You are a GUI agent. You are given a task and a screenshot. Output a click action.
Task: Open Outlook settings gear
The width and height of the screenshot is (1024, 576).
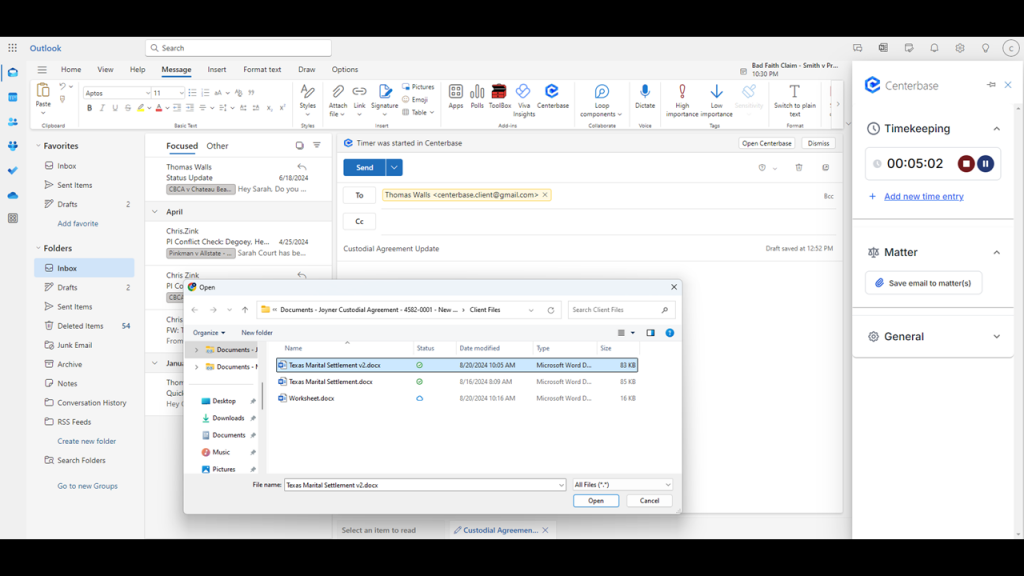pyautogui.click(x=959, y=48)
